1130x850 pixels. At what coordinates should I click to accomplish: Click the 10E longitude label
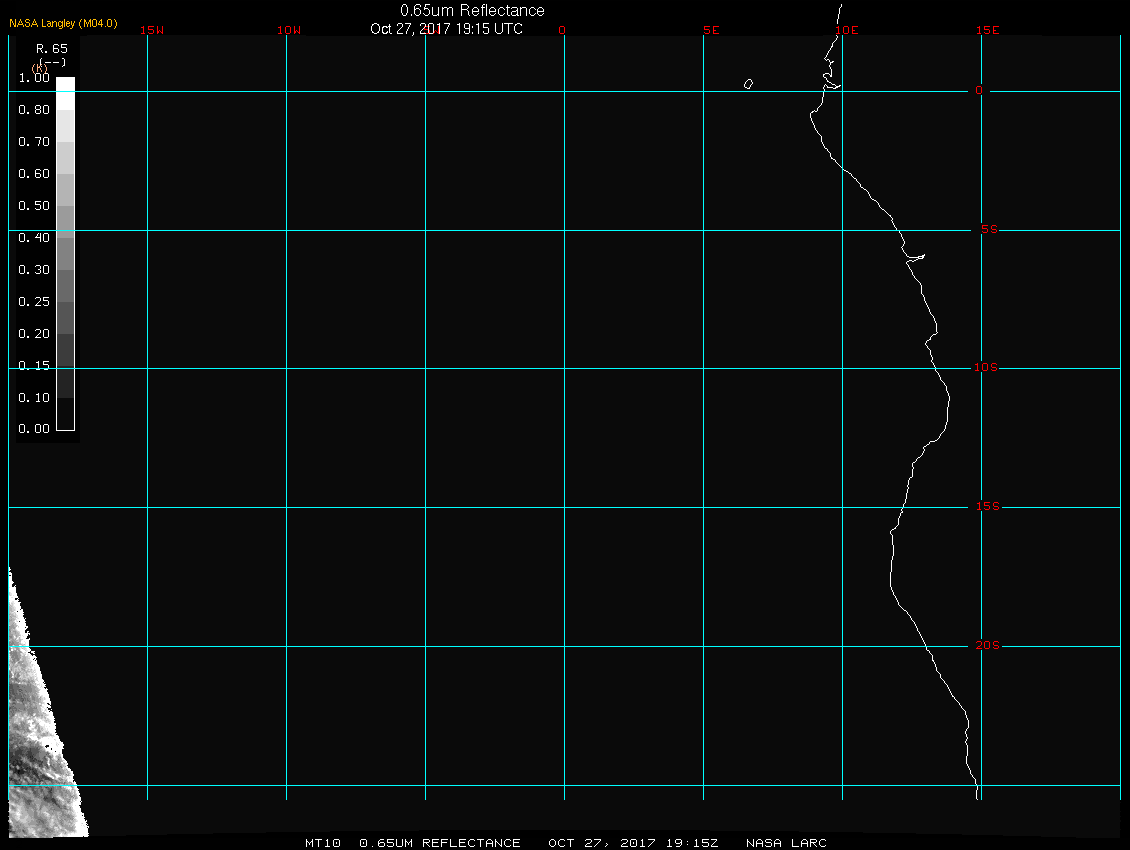click(x=847, y=30)
